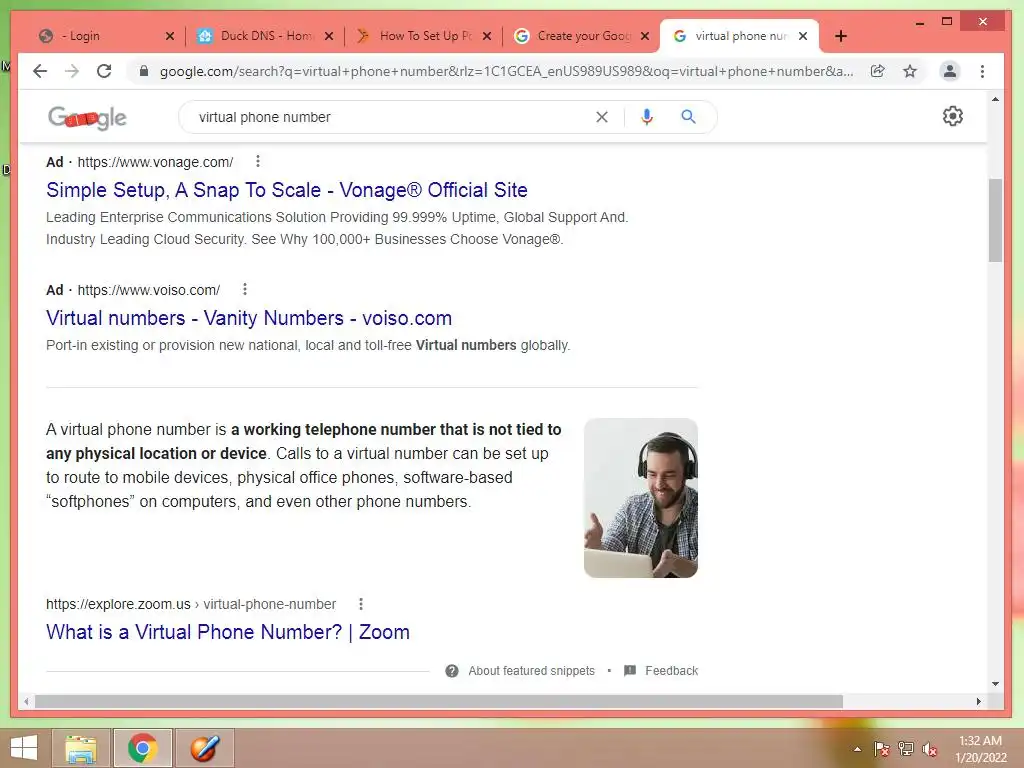The width and height of the screenshot is (1024, 768).
Task: Open What is a Virtual Phone Number Zoom link
Action: pyautogui.click(x=228, y=632)
